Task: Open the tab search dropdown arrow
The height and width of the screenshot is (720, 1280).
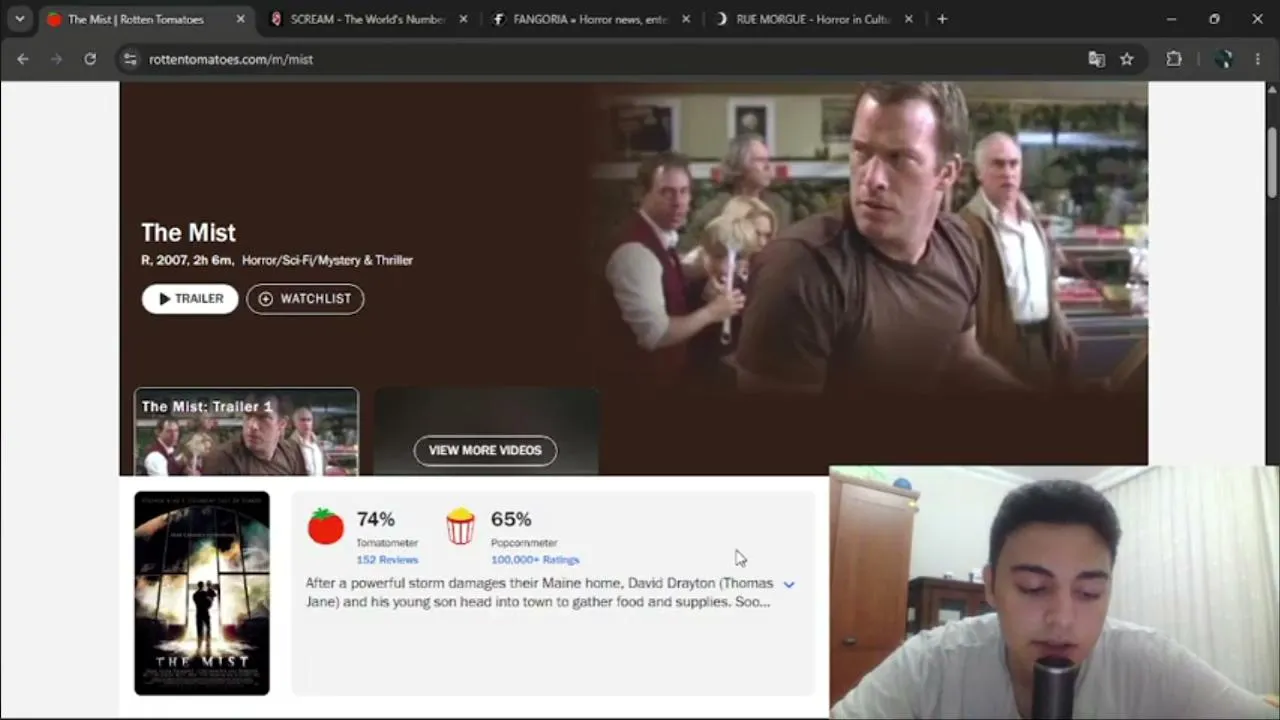Action: coord(19,19)
